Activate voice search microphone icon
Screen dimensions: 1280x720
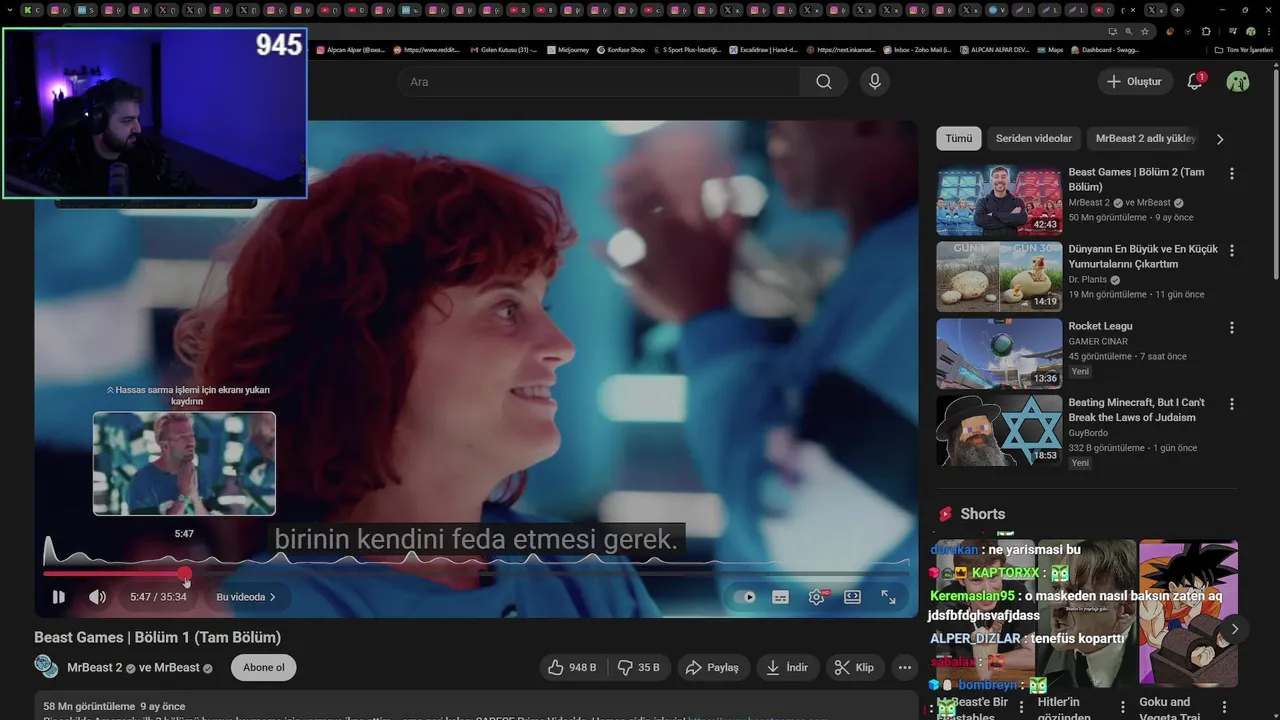coord(875,82)
